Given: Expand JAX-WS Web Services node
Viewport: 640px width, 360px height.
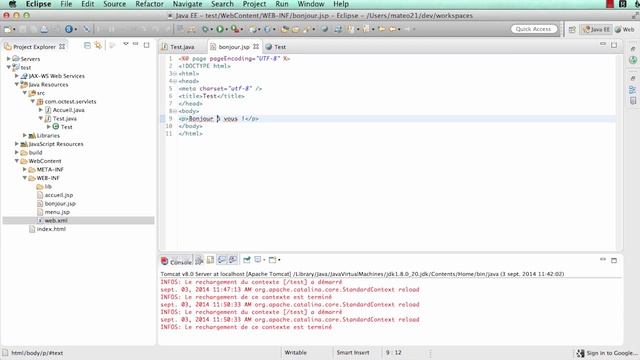Looking at the screenshot, I should 17,76.
